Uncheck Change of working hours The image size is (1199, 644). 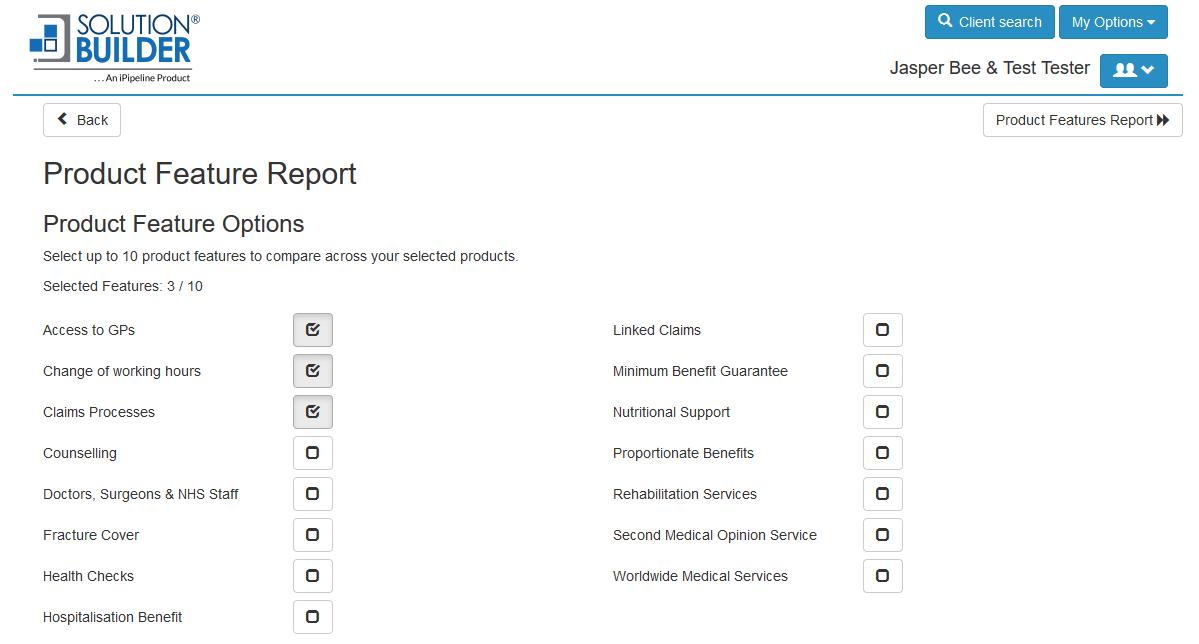pyautogui.click(x=313, y=371)
